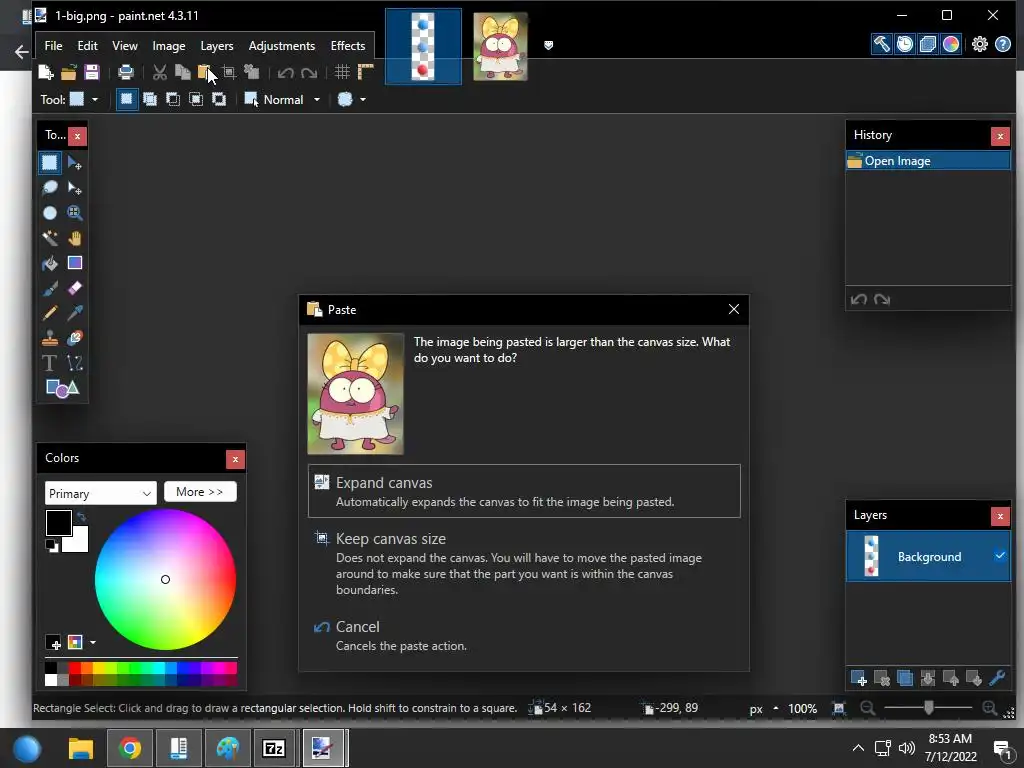This screenshot has width=1024, height=768.
Task: Select the Paint Bucket tool
Action: pos(50,263)
